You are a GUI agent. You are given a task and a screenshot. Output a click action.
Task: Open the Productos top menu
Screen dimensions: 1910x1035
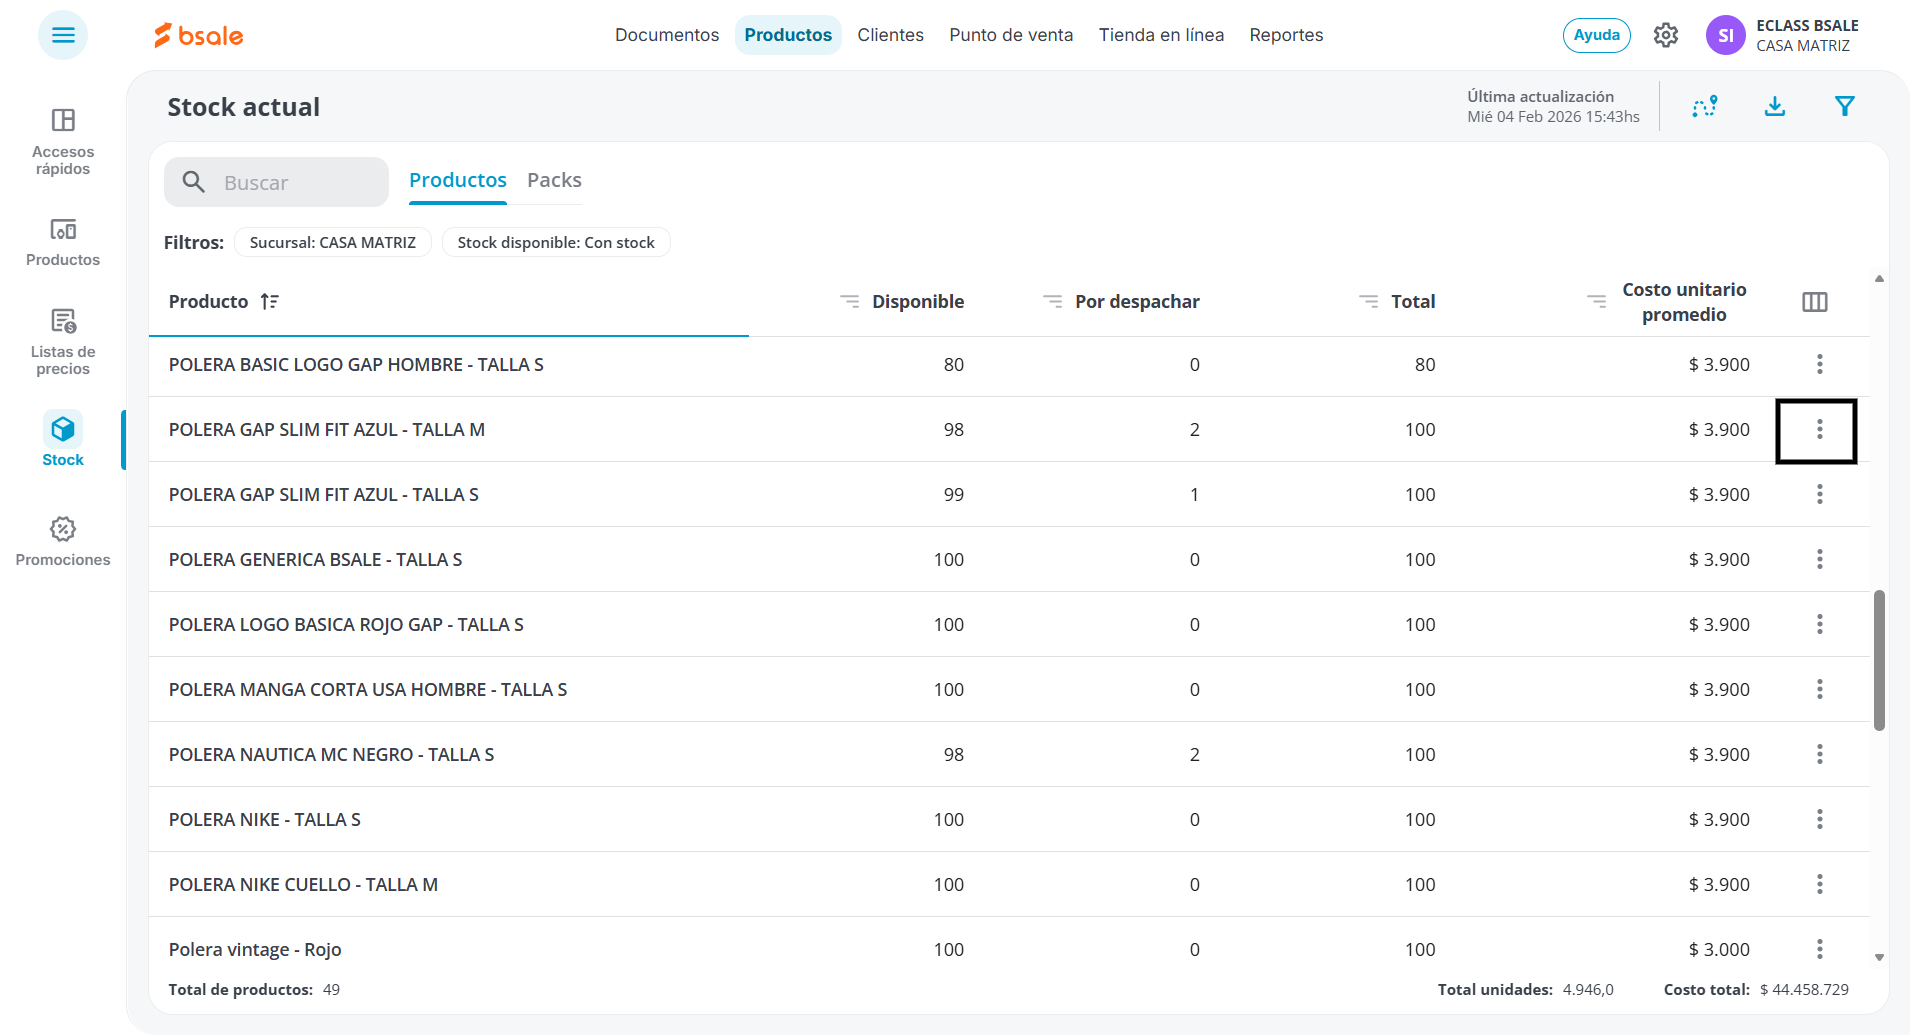coord(788,35)
